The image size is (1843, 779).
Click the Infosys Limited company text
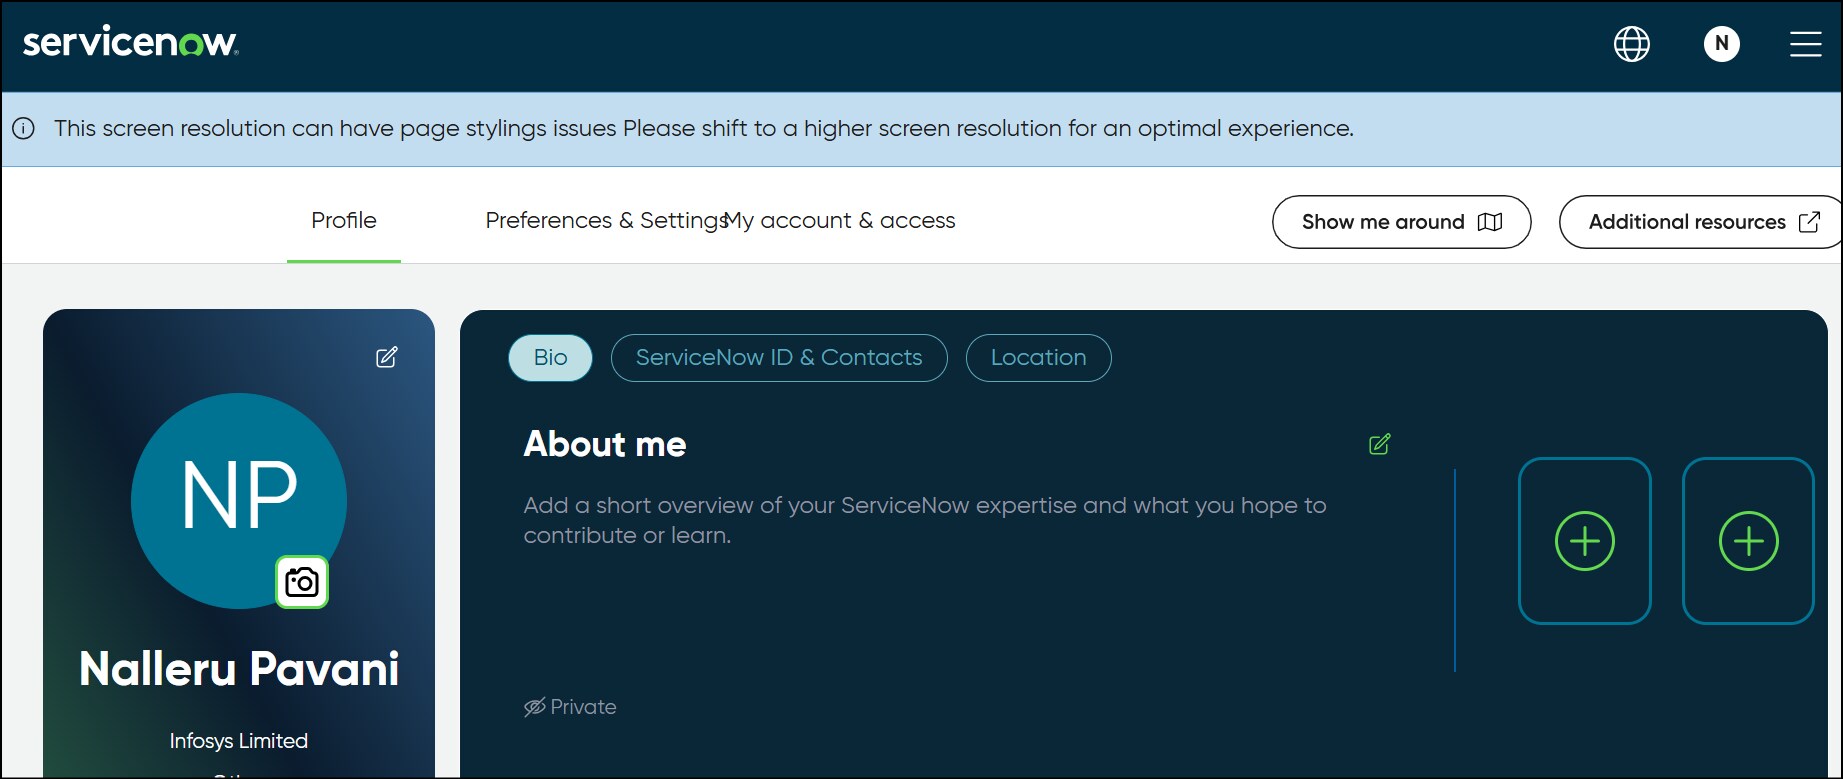tap(239, 741)
